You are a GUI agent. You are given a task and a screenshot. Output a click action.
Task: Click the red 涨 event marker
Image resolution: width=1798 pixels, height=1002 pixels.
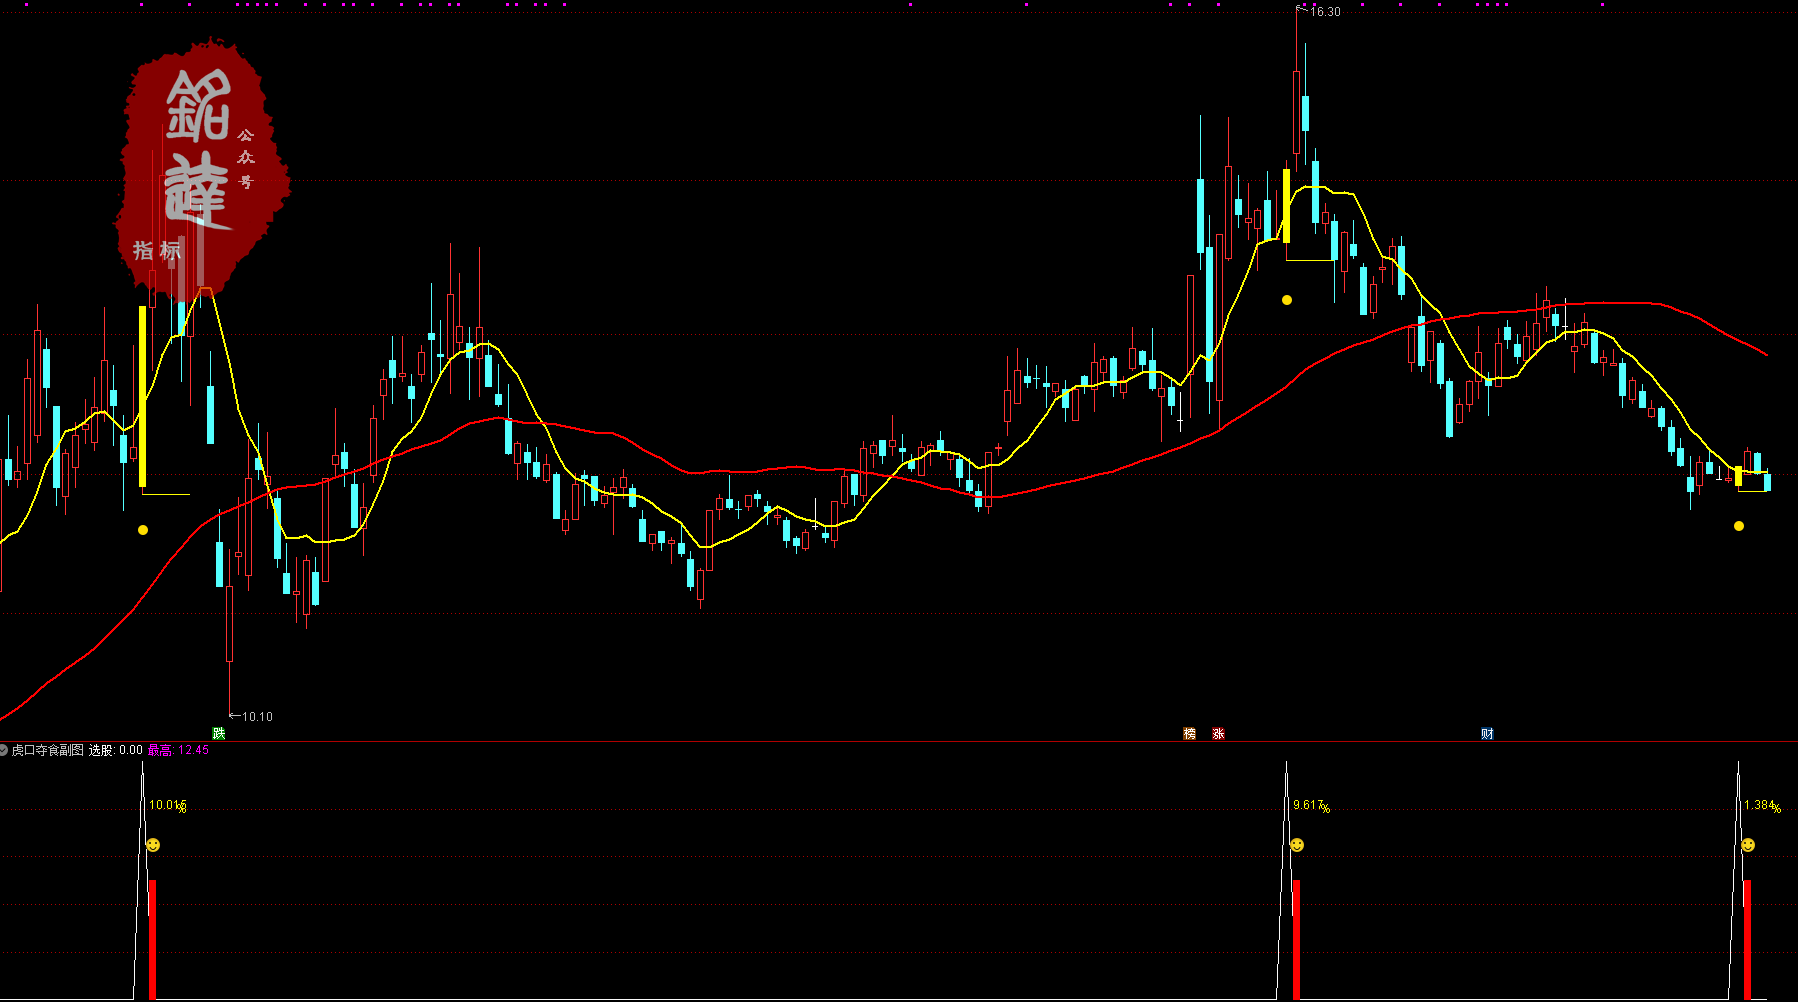(1218, 733)
